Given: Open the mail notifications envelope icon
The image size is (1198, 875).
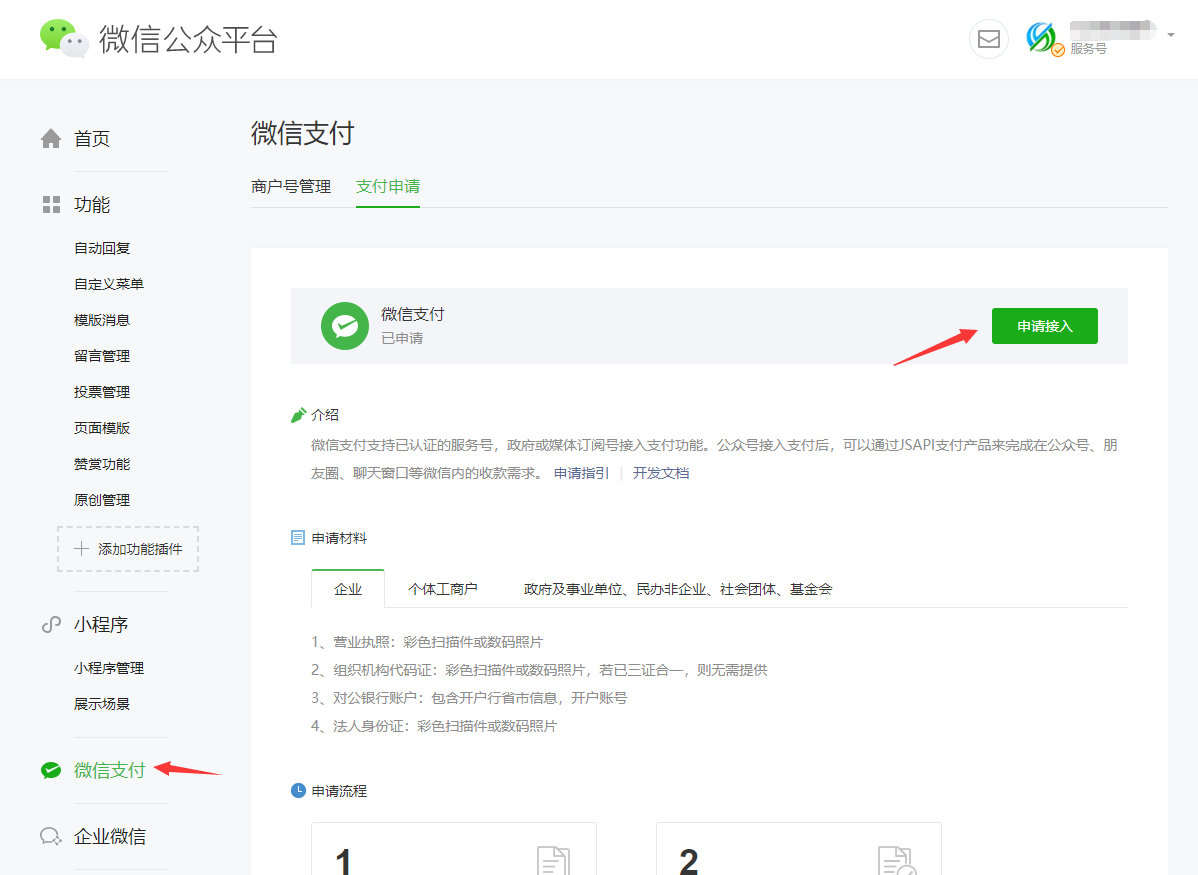Looking at the screenshot, I should coord(988,39).
